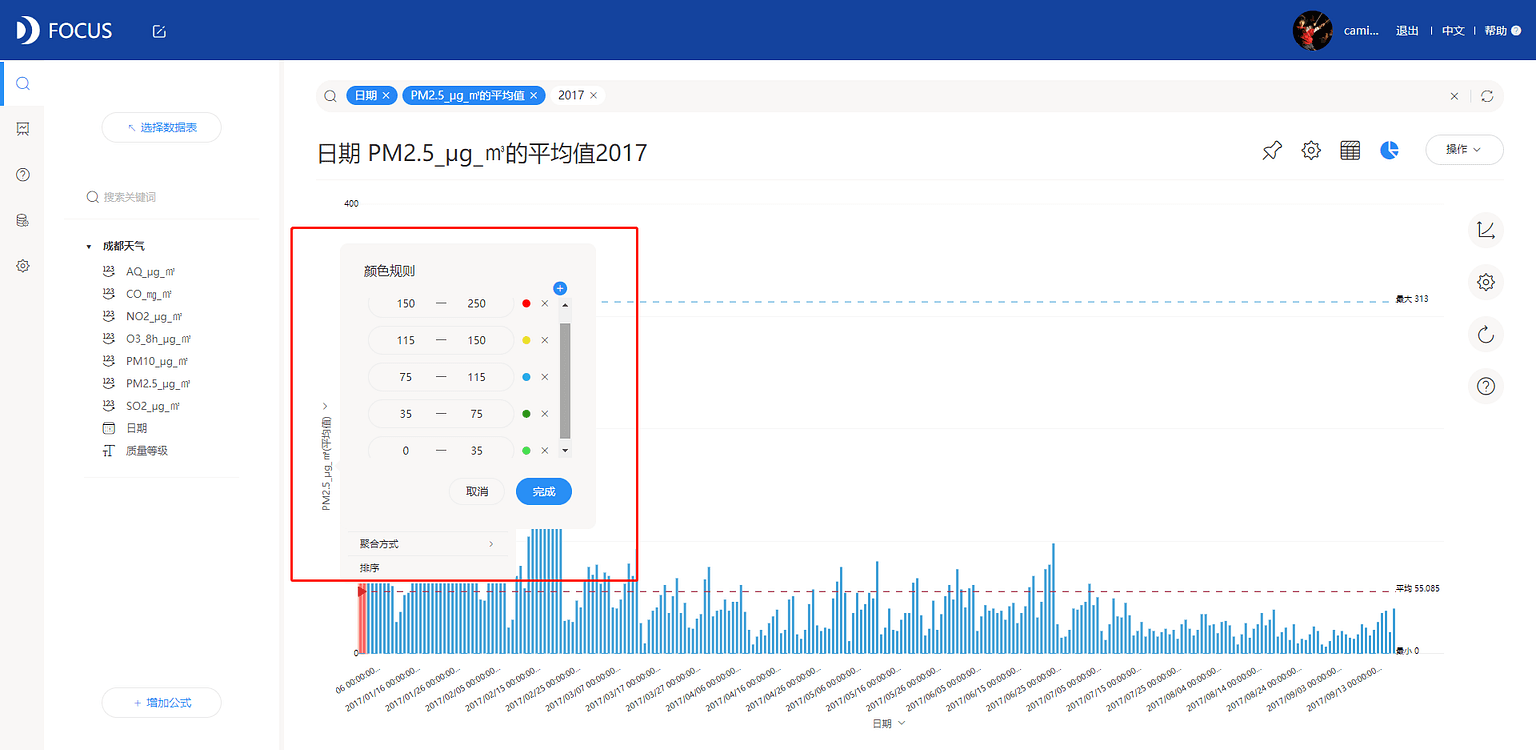The width and height of the screenshot is (1536, 750).
Task: Click the upper bound 250 field of first rule
Action: point(477,303)
